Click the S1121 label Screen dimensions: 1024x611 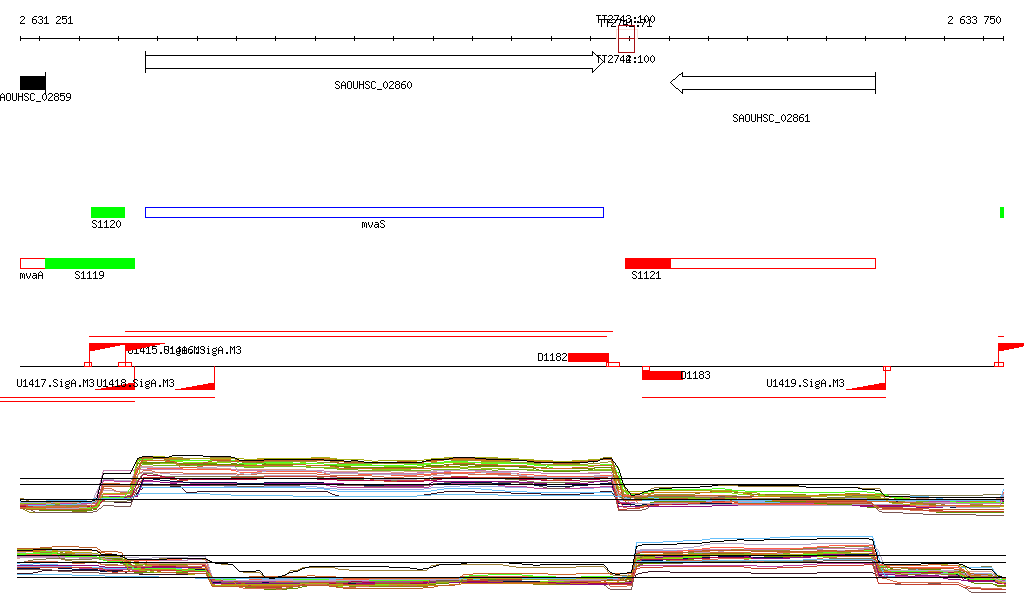(x=647, y=275)
